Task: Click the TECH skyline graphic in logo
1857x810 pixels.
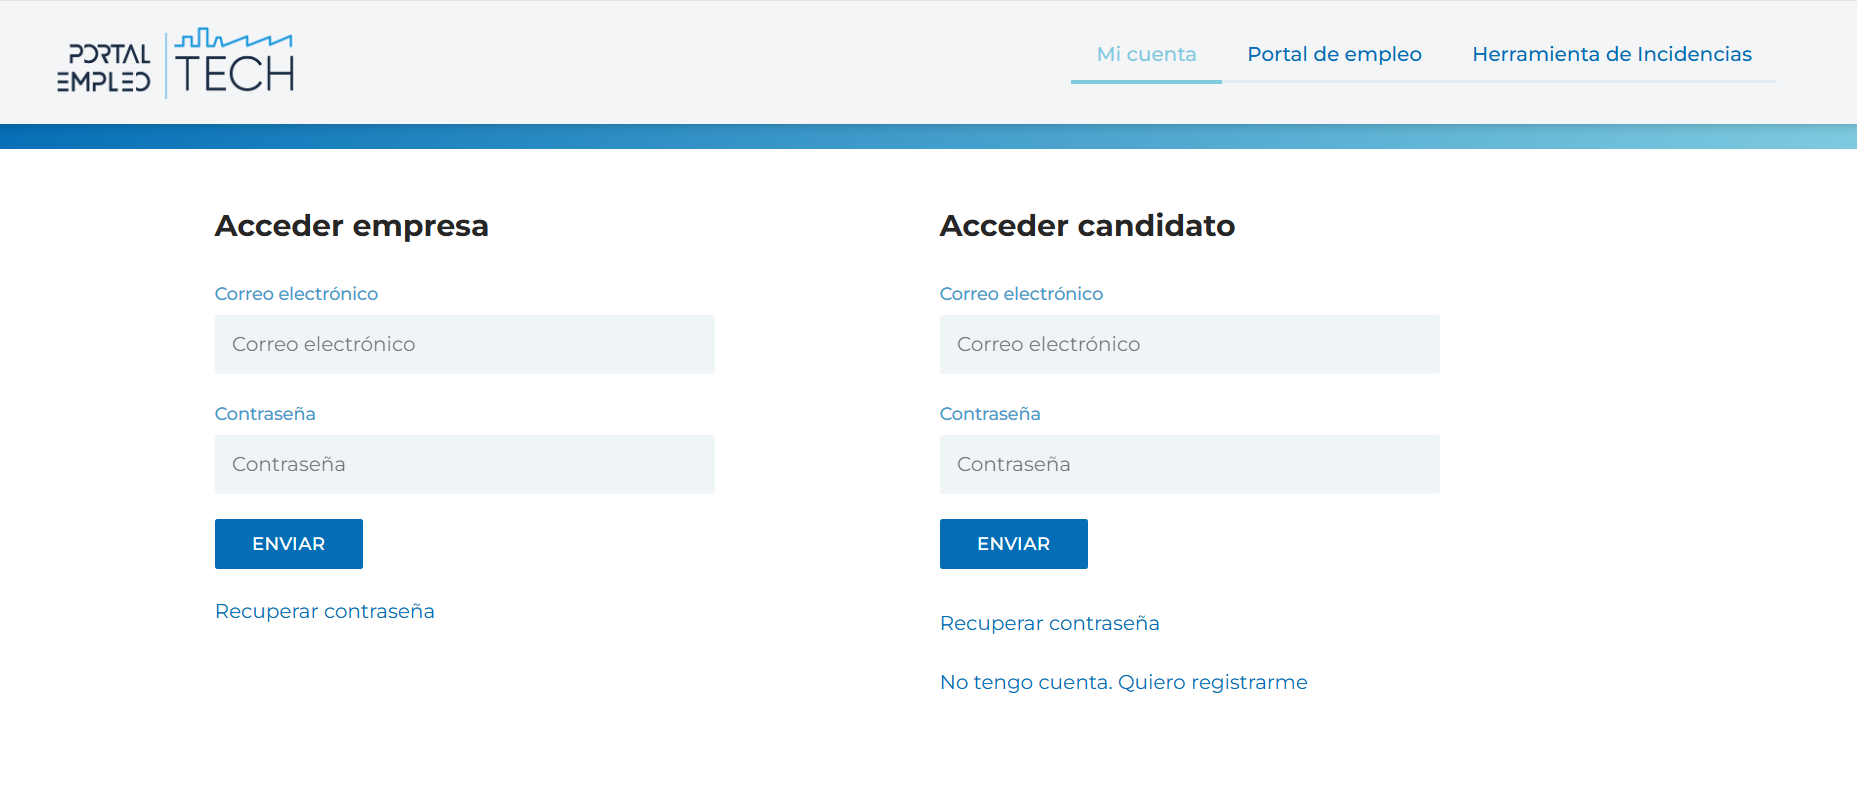Action: (x=234, y=39)
